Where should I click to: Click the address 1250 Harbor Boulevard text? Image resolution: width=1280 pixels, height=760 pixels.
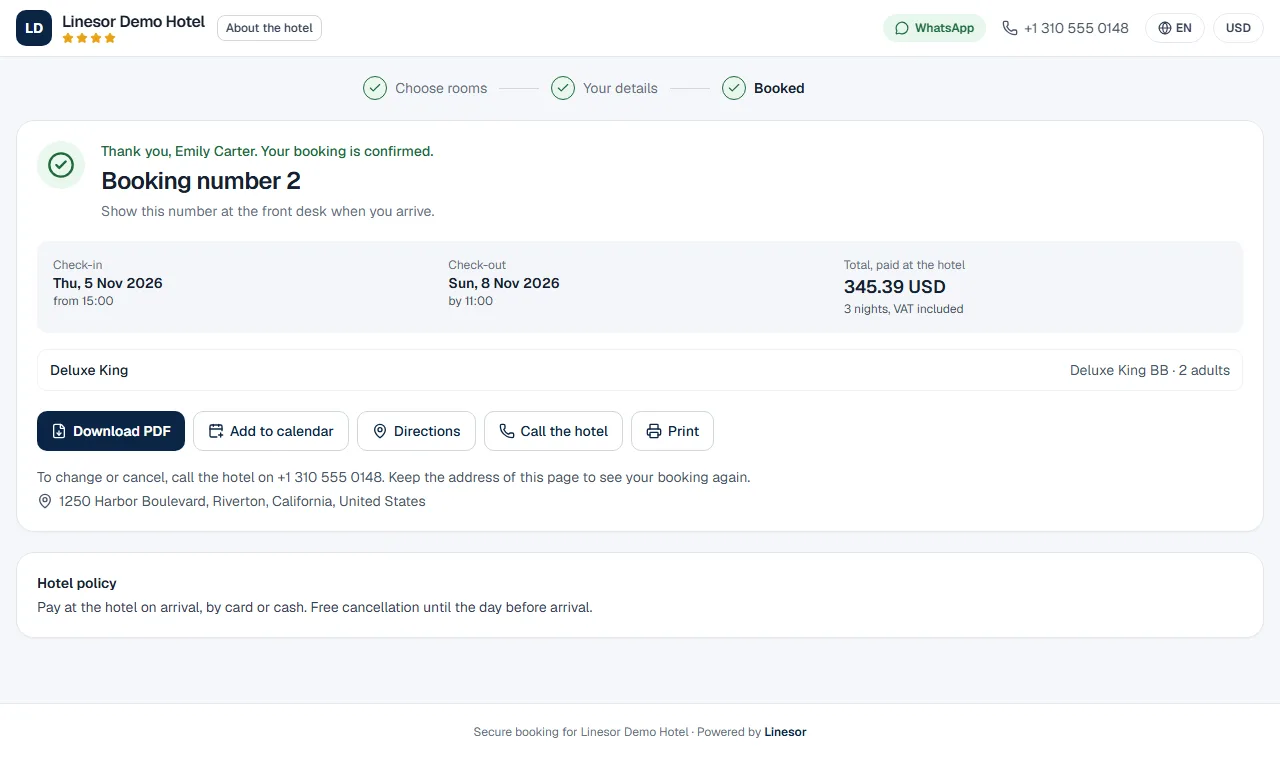tap(242, 501)
